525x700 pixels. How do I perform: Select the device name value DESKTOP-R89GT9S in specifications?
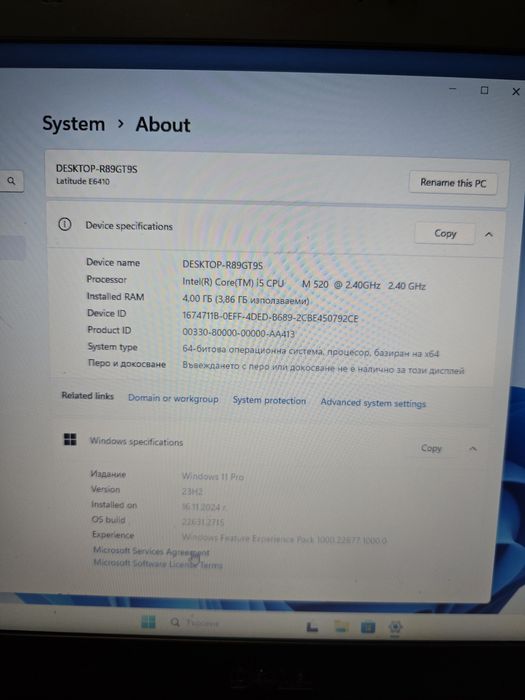point(222,264)
